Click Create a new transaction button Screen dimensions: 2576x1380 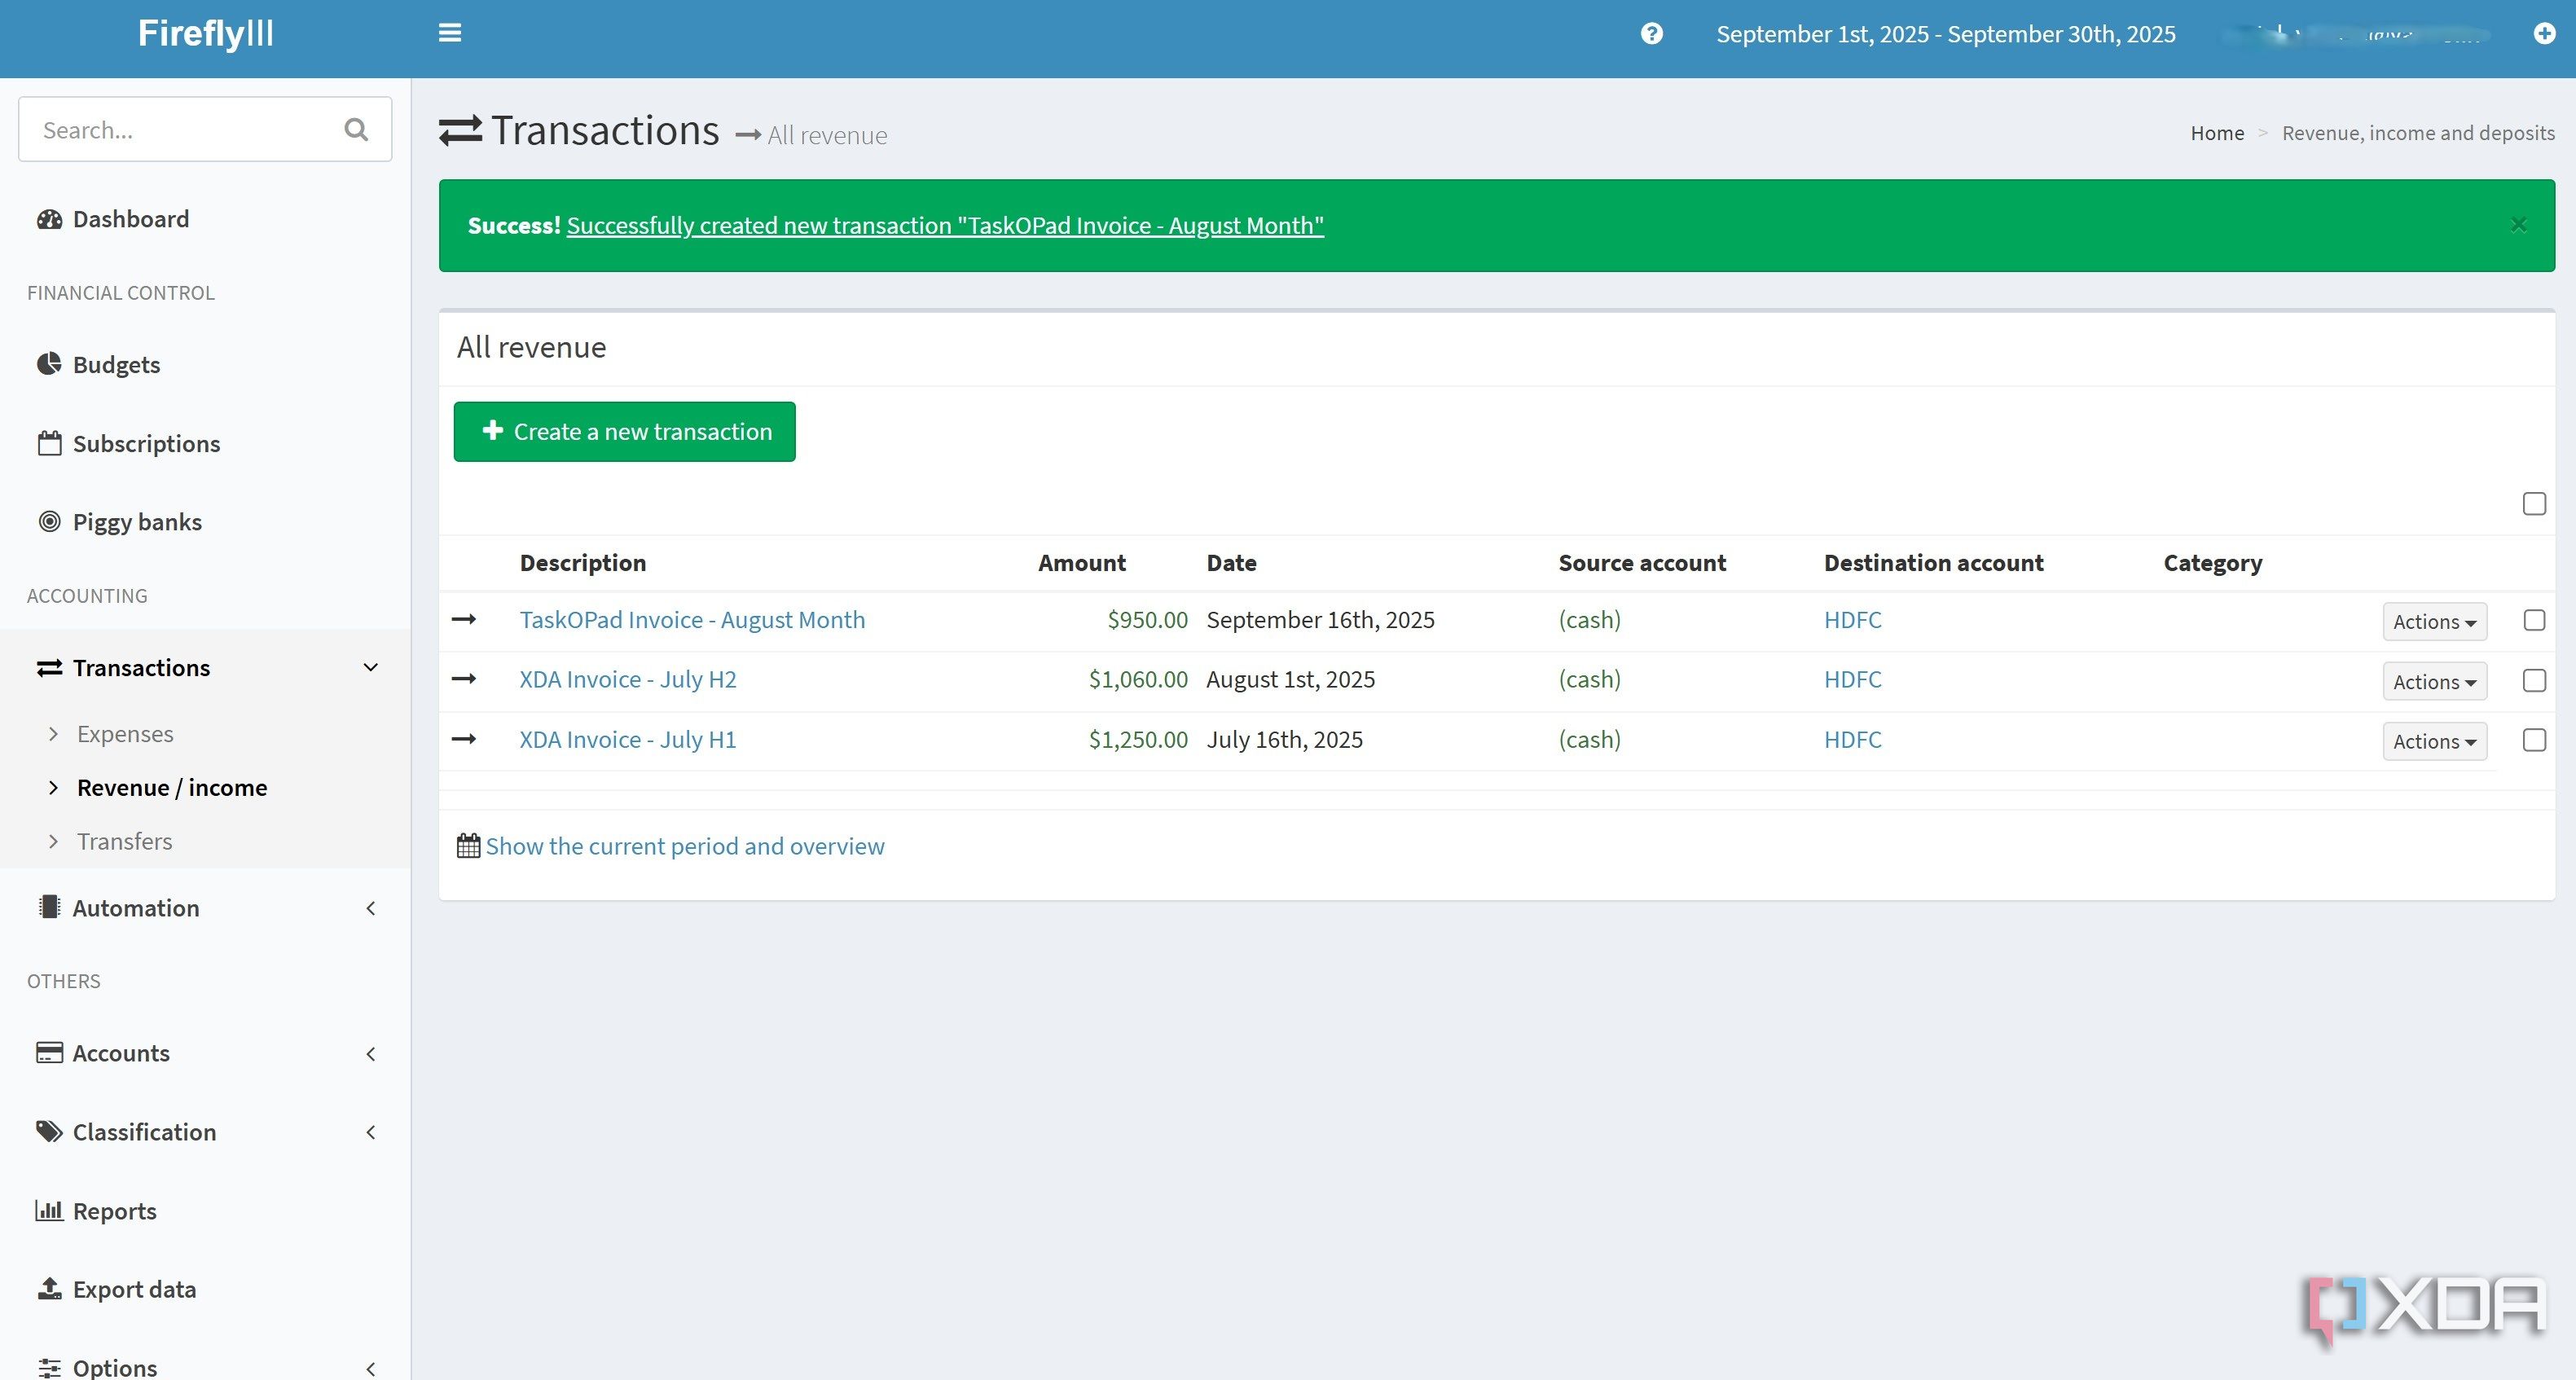click(625, 432)
